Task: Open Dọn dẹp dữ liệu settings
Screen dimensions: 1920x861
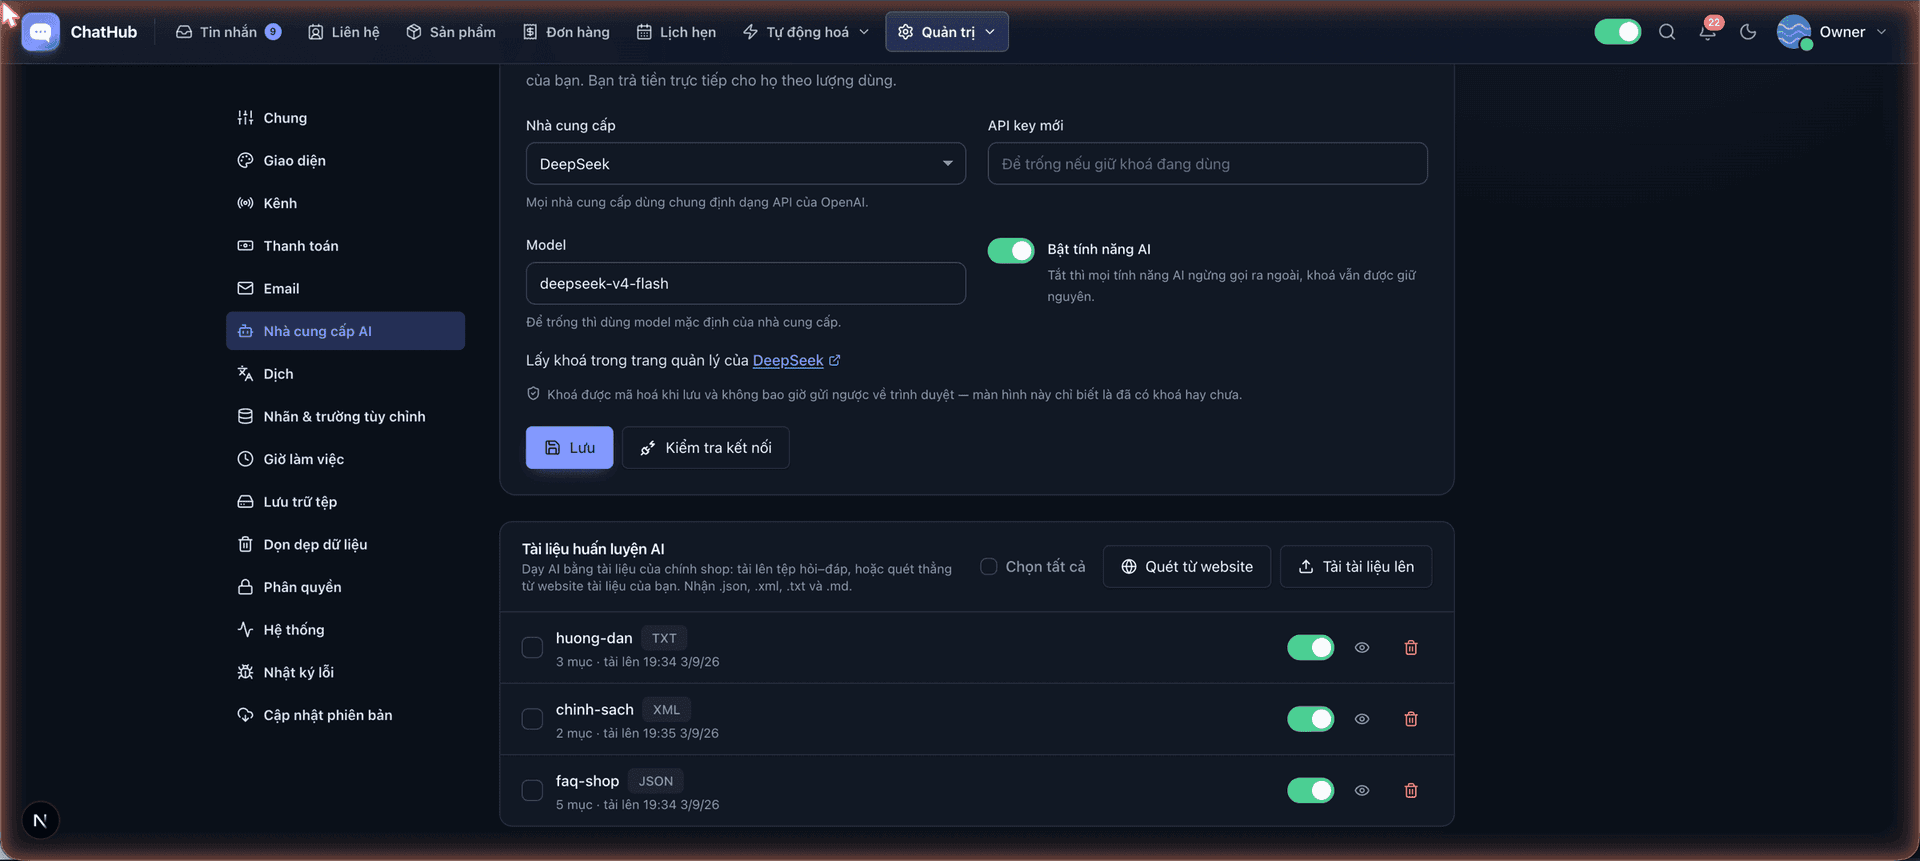Action: [345, 545]
